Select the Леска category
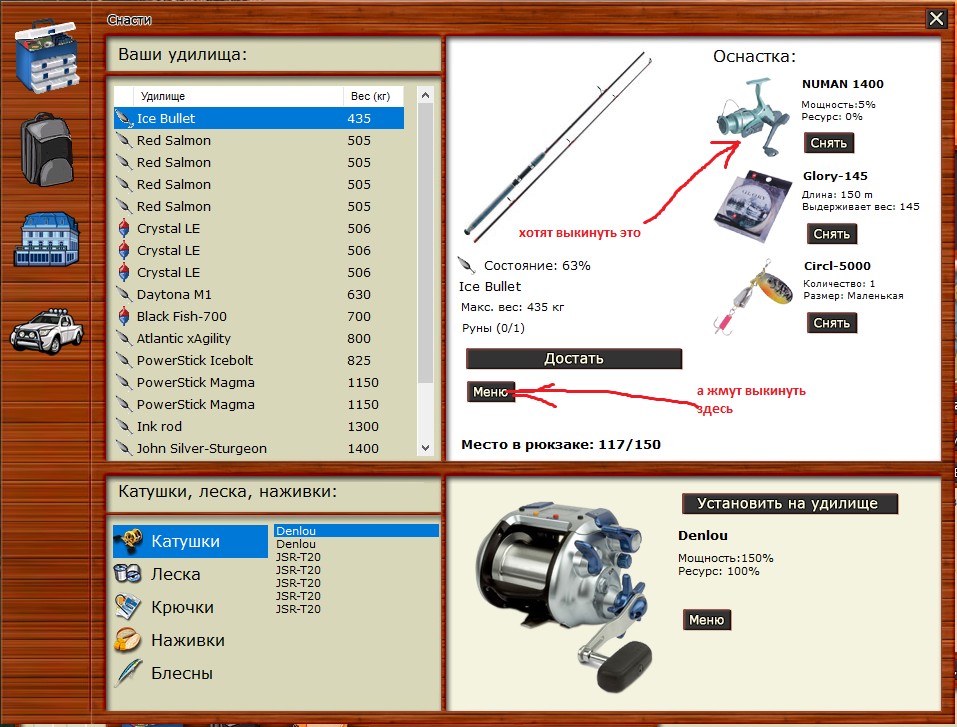The height and width of the screenshot is (727, 957). tap(175, 574)
